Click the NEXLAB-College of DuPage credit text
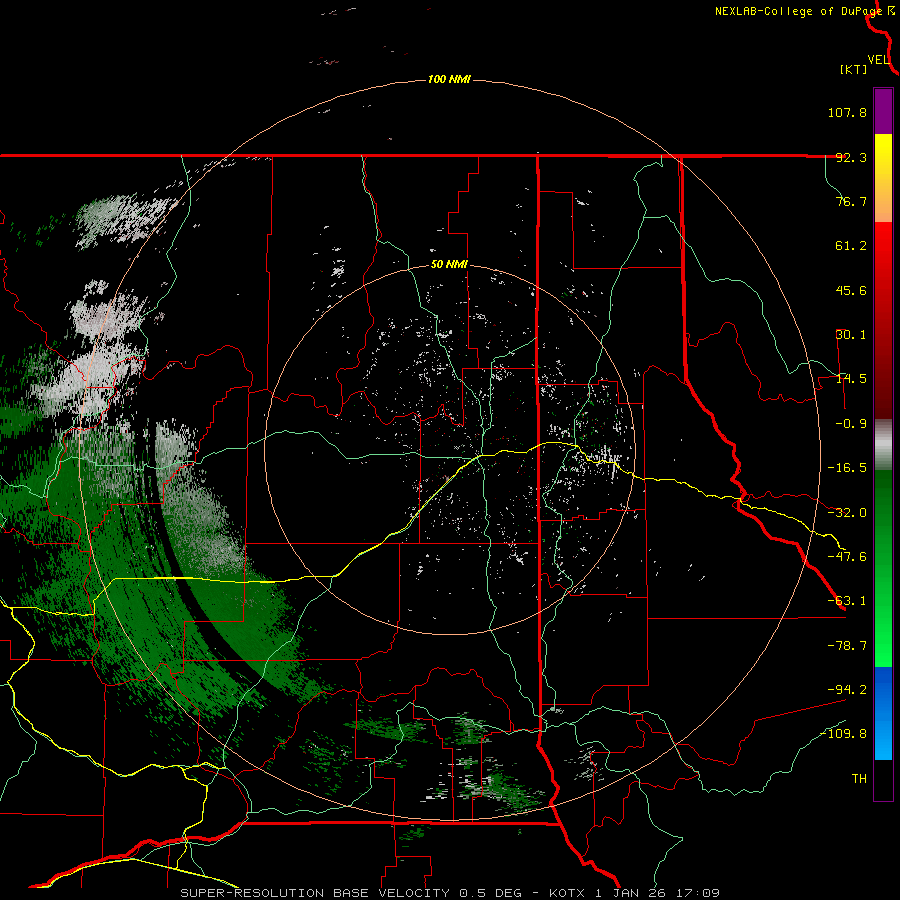The height and width of the screenshot is (900, 900). [798, 11]
